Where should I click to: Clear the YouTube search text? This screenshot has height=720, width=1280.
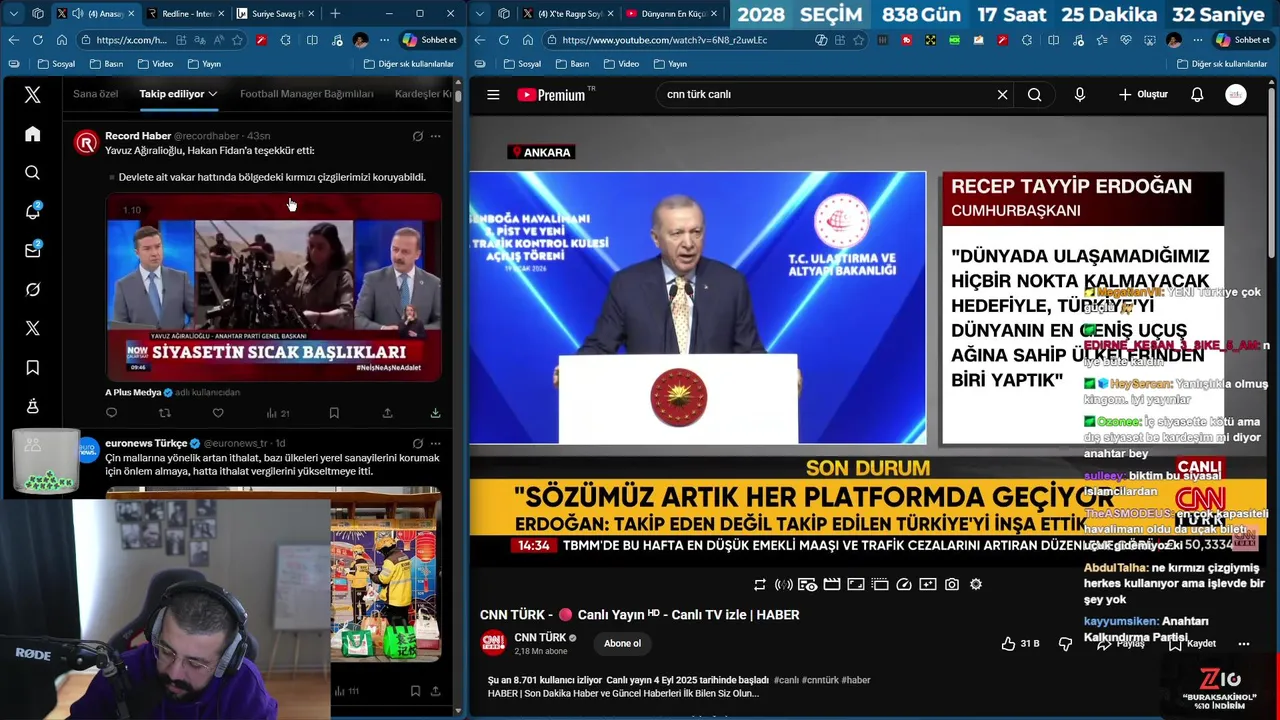click(x=1002, y=95)
